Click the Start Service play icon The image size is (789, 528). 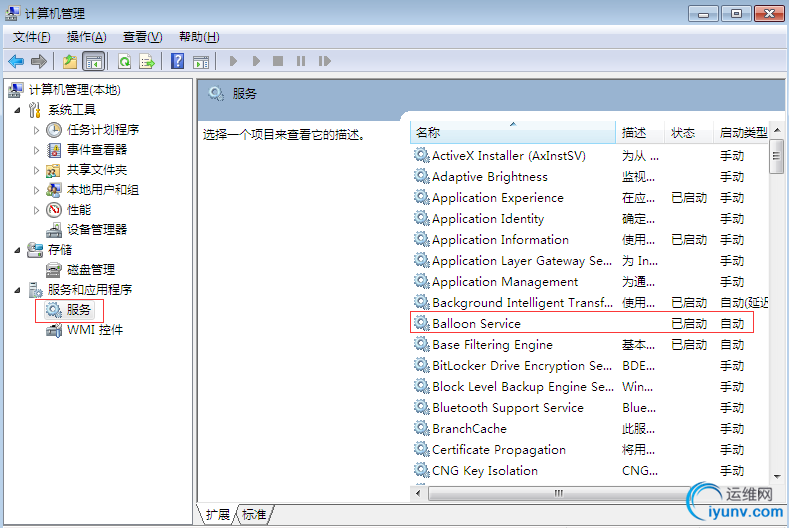pos(233,61)
